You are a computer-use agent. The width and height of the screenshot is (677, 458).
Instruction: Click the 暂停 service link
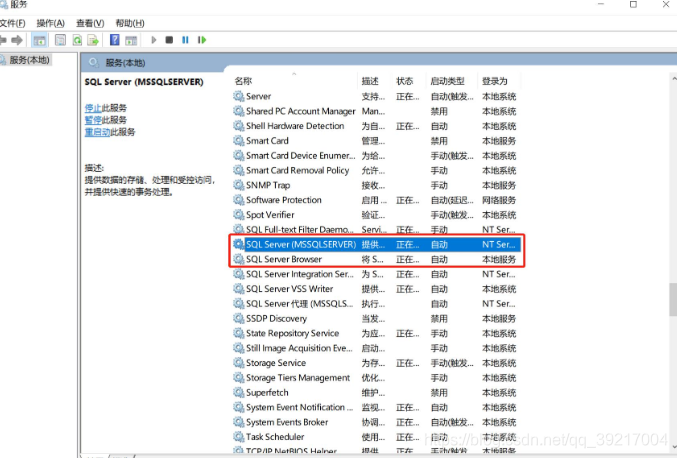pyautogui.click(x=93, y=120)
